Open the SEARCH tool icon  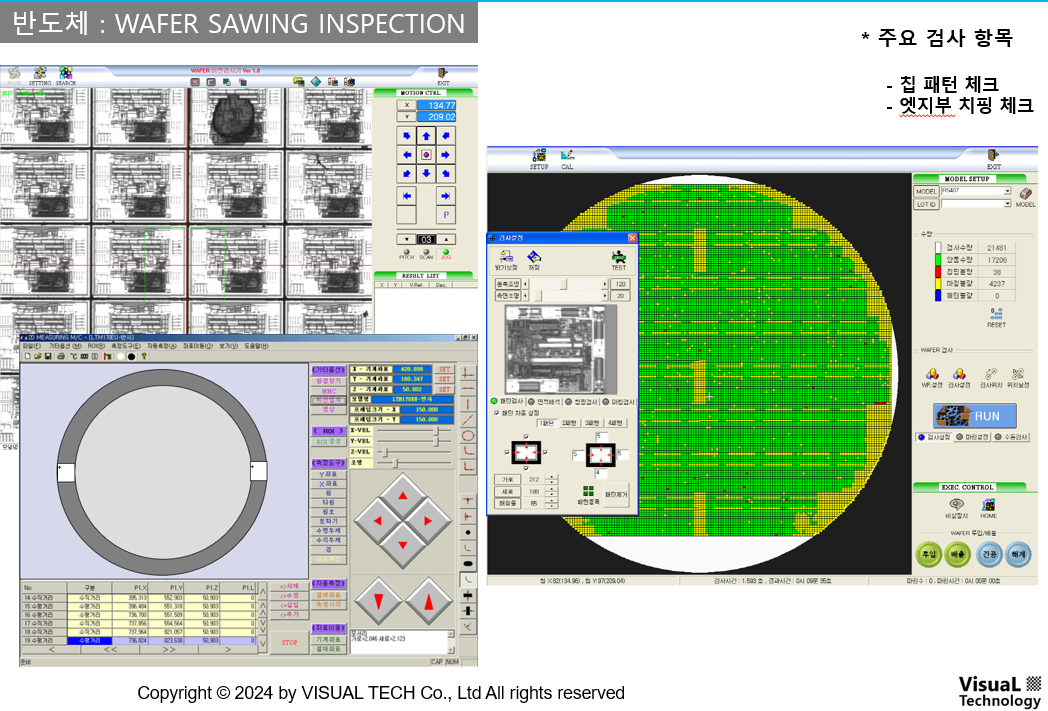pyautogui.click(x=65, y=74)
